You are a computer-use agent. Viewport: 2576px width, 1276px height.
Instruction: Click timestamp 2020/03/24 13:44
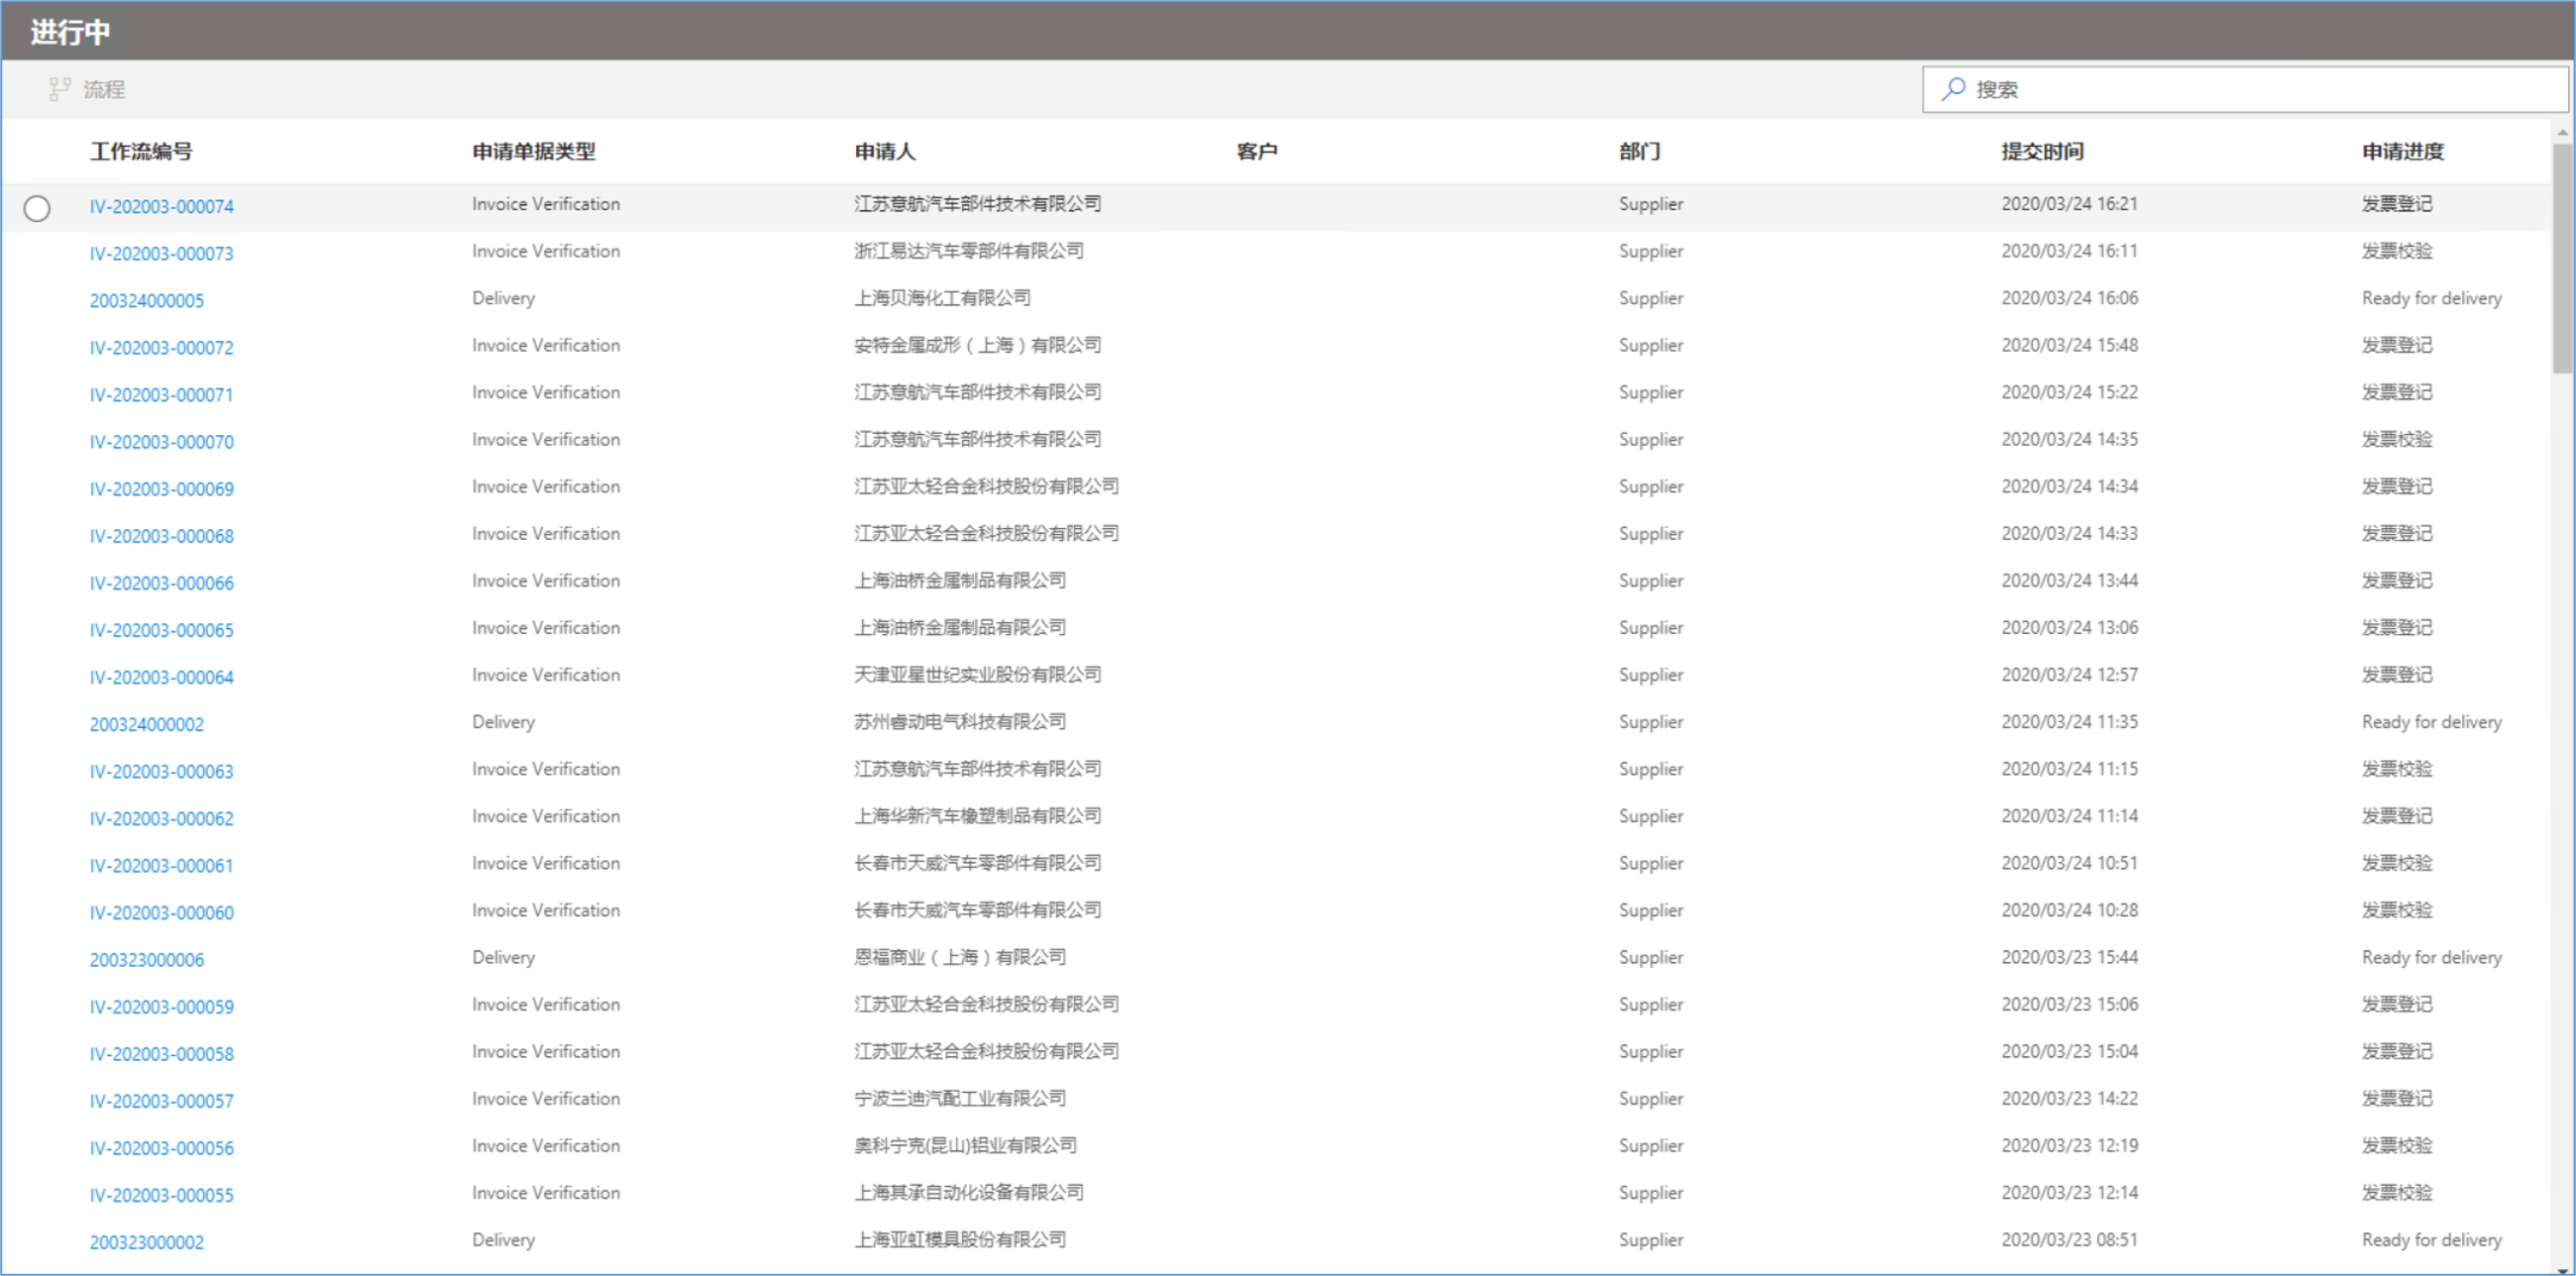click(2069, 579)
